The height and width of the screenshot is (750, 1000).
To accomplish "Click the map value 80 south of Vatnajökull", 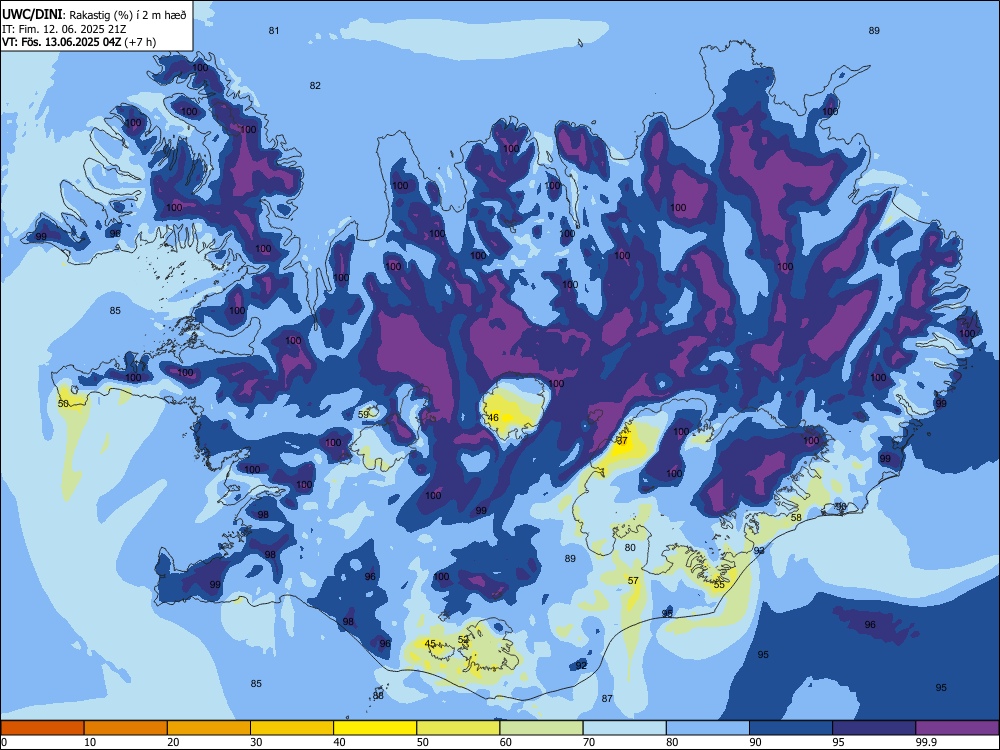I will click(630, 547).
